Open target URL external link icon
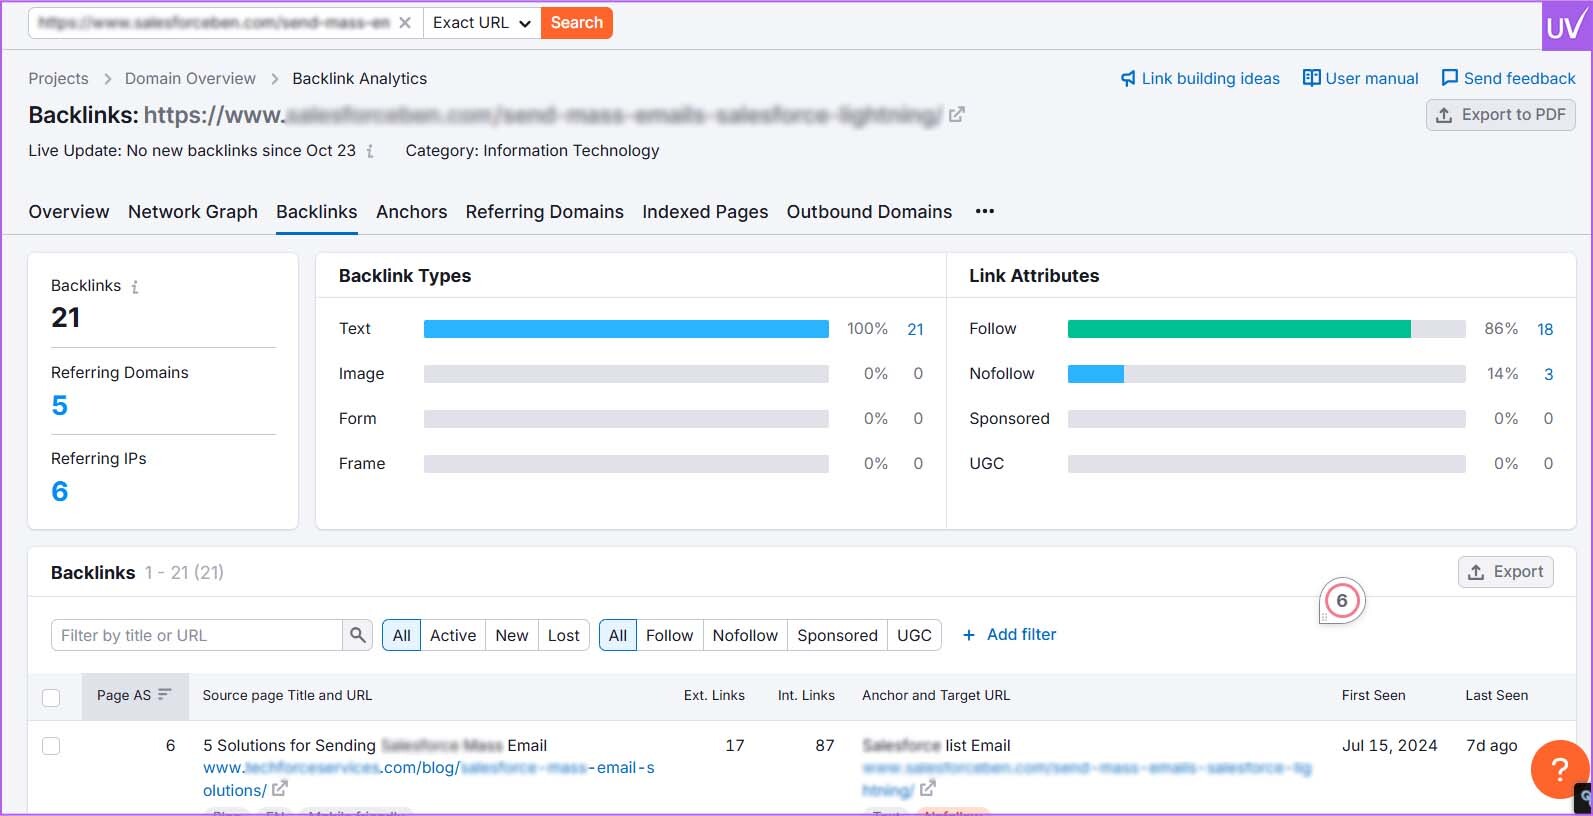 (x=927, y=789)
